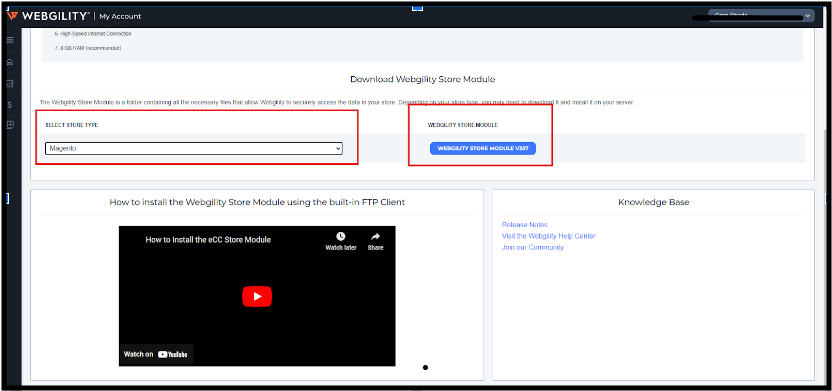832x391 pixels.
Task: Click the 'WEBGILITY STORE MODULE' label
Action: [463, 125]
